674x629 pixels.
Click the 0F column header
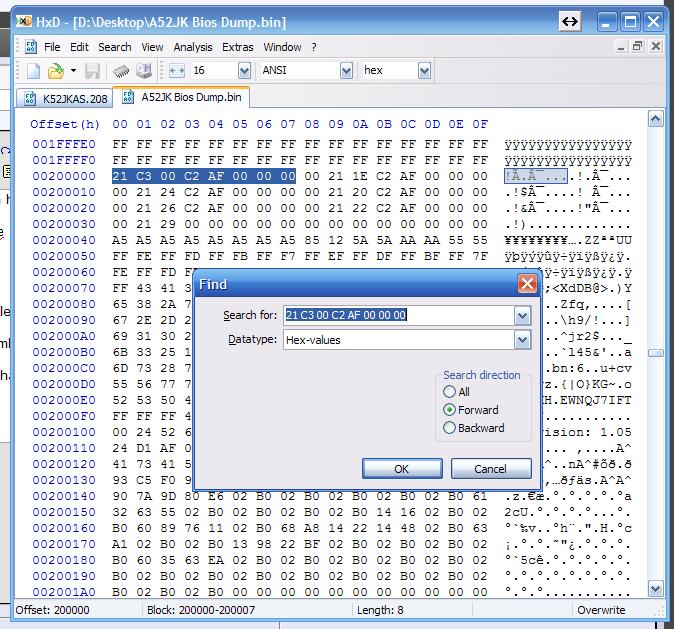point(480,124)
